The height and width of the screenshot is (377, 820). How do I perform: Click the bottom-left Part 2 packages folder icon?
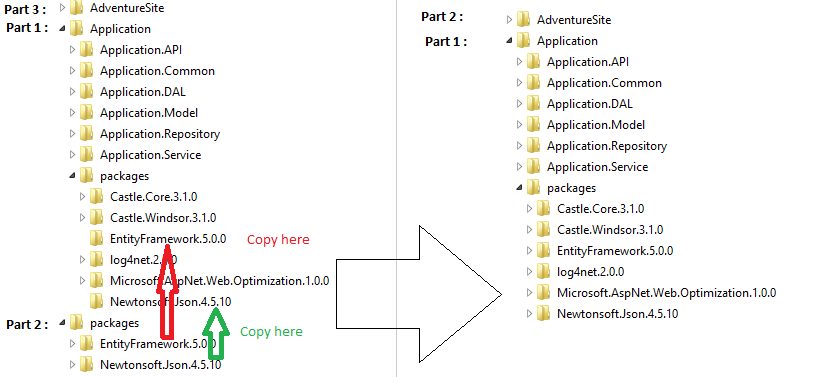tap(76, 323)
